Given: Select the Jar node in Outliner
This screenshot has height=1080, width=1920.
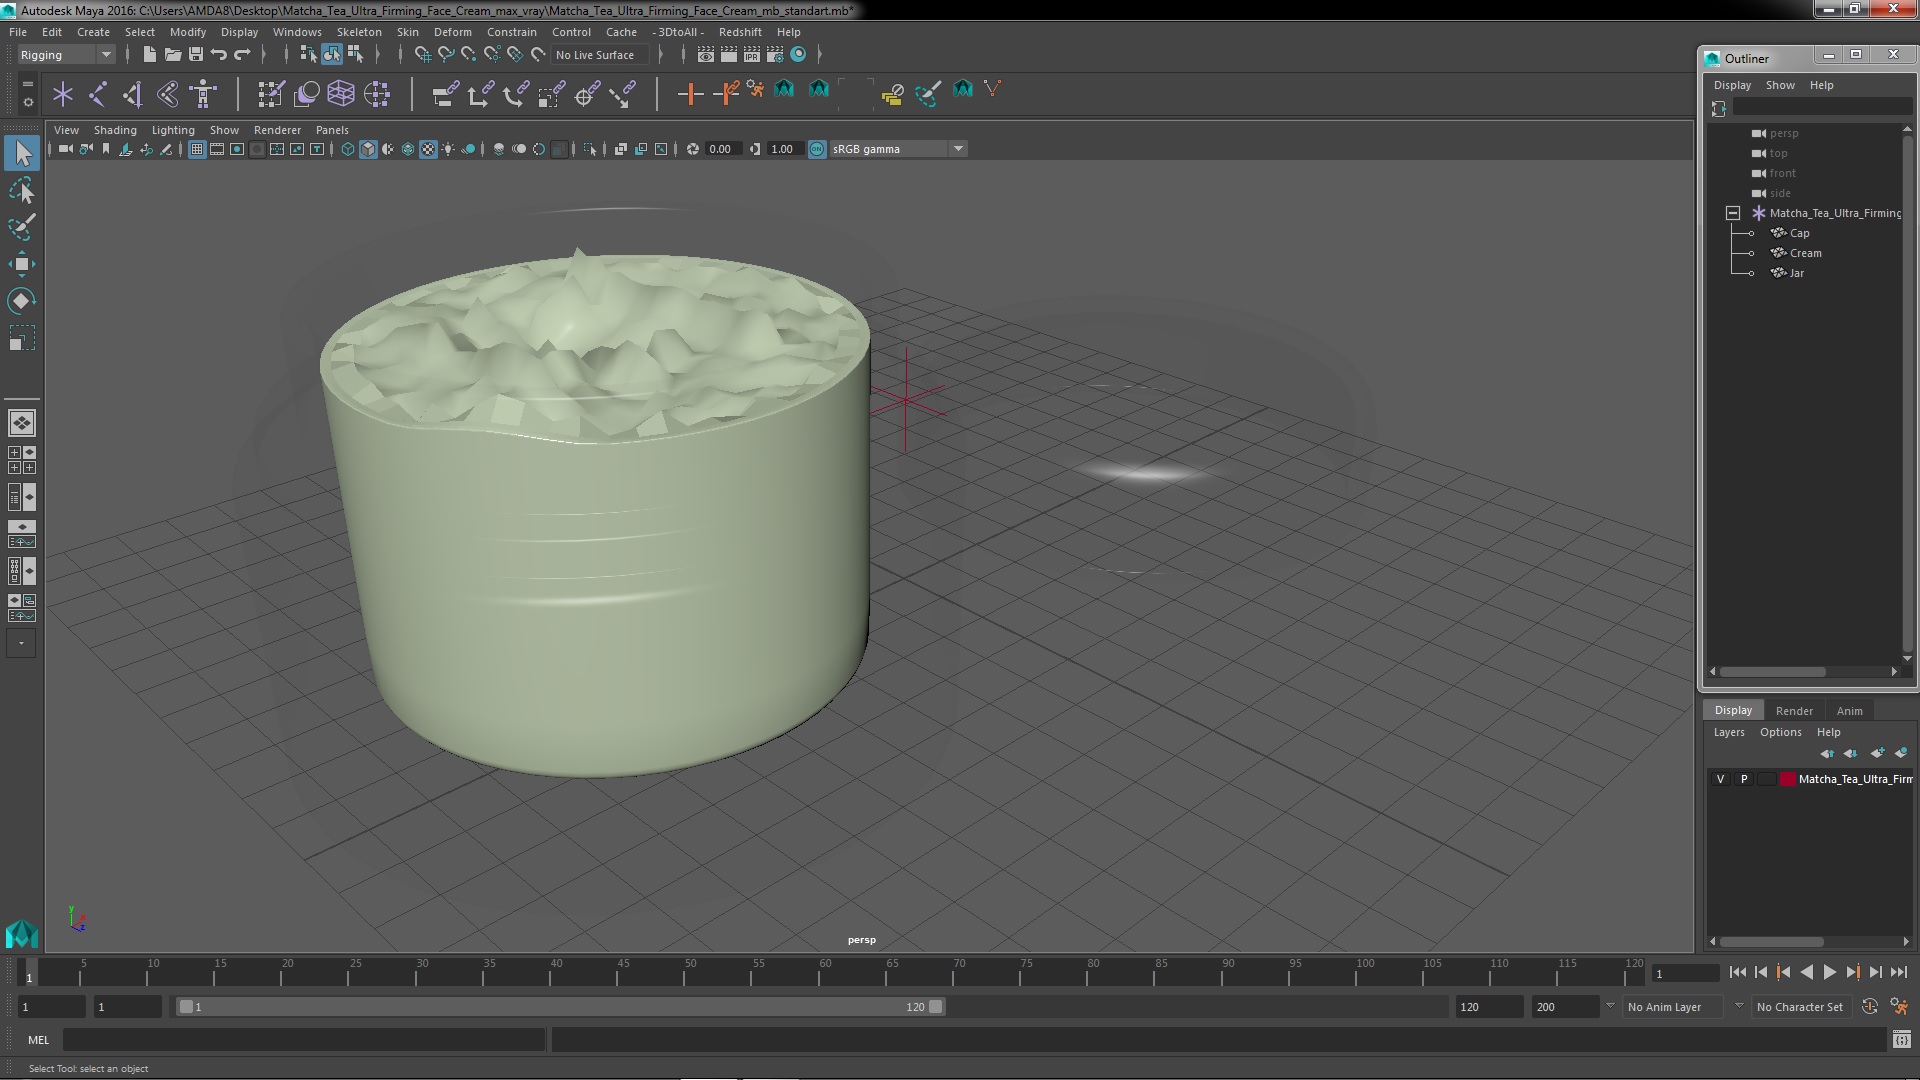Looking at the screenshot, I should (x=1796, y=273).
